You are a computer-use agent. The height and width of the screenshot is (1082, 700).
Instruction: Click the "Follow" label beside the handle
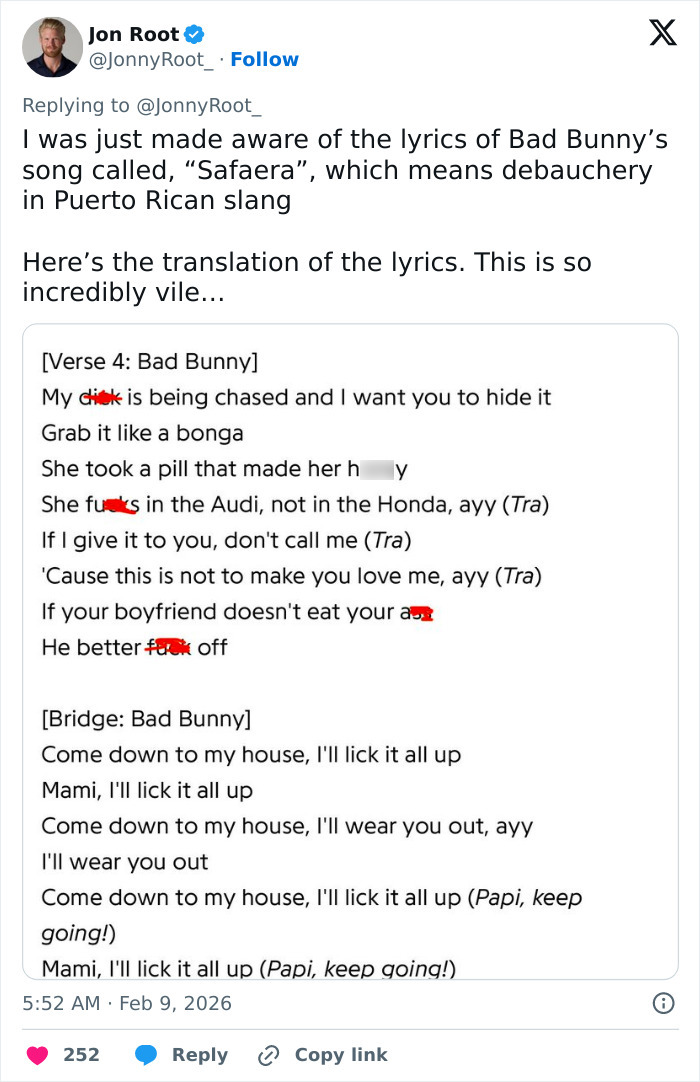click(264, 60)
